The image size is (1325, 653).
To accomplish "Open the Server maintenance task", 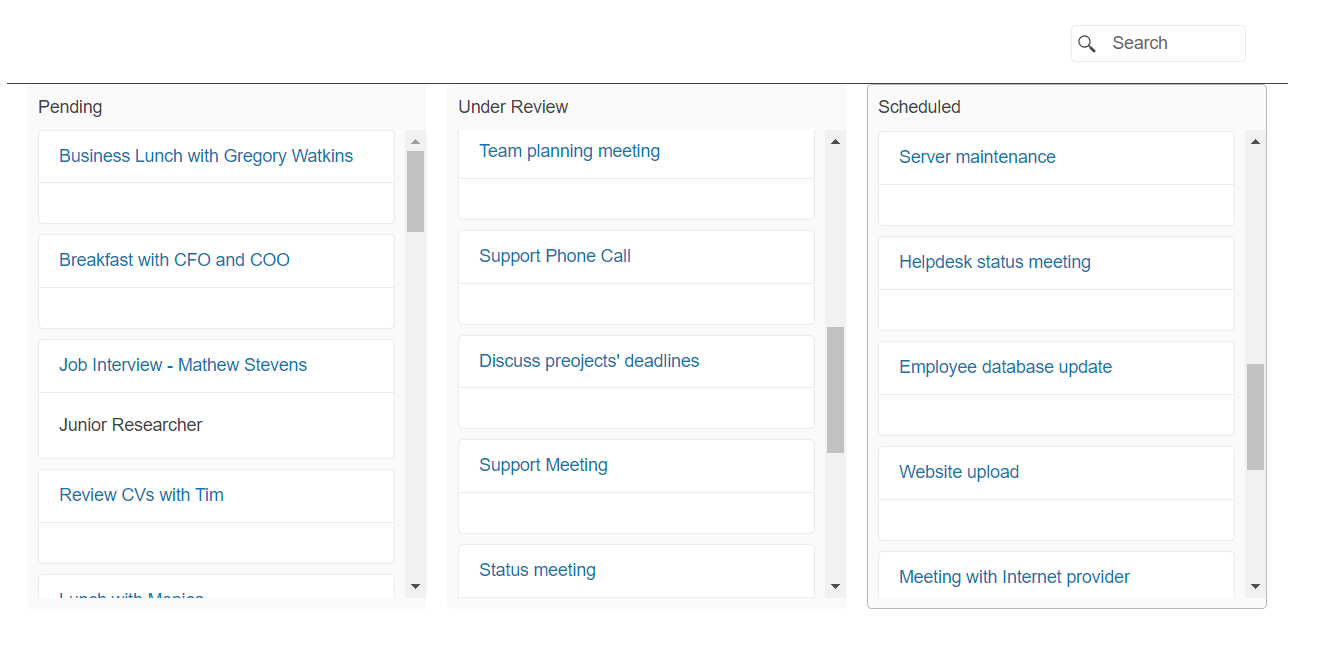I will pyautogui.click(x=976, y=156).
